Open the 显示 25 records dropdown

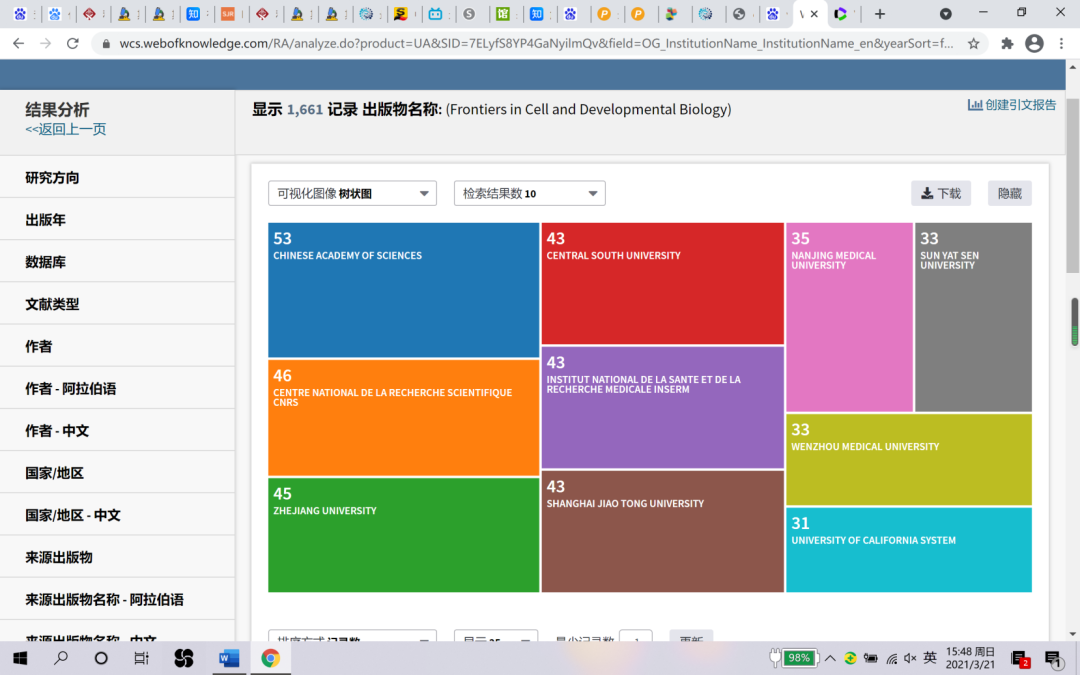pos(496,638)
